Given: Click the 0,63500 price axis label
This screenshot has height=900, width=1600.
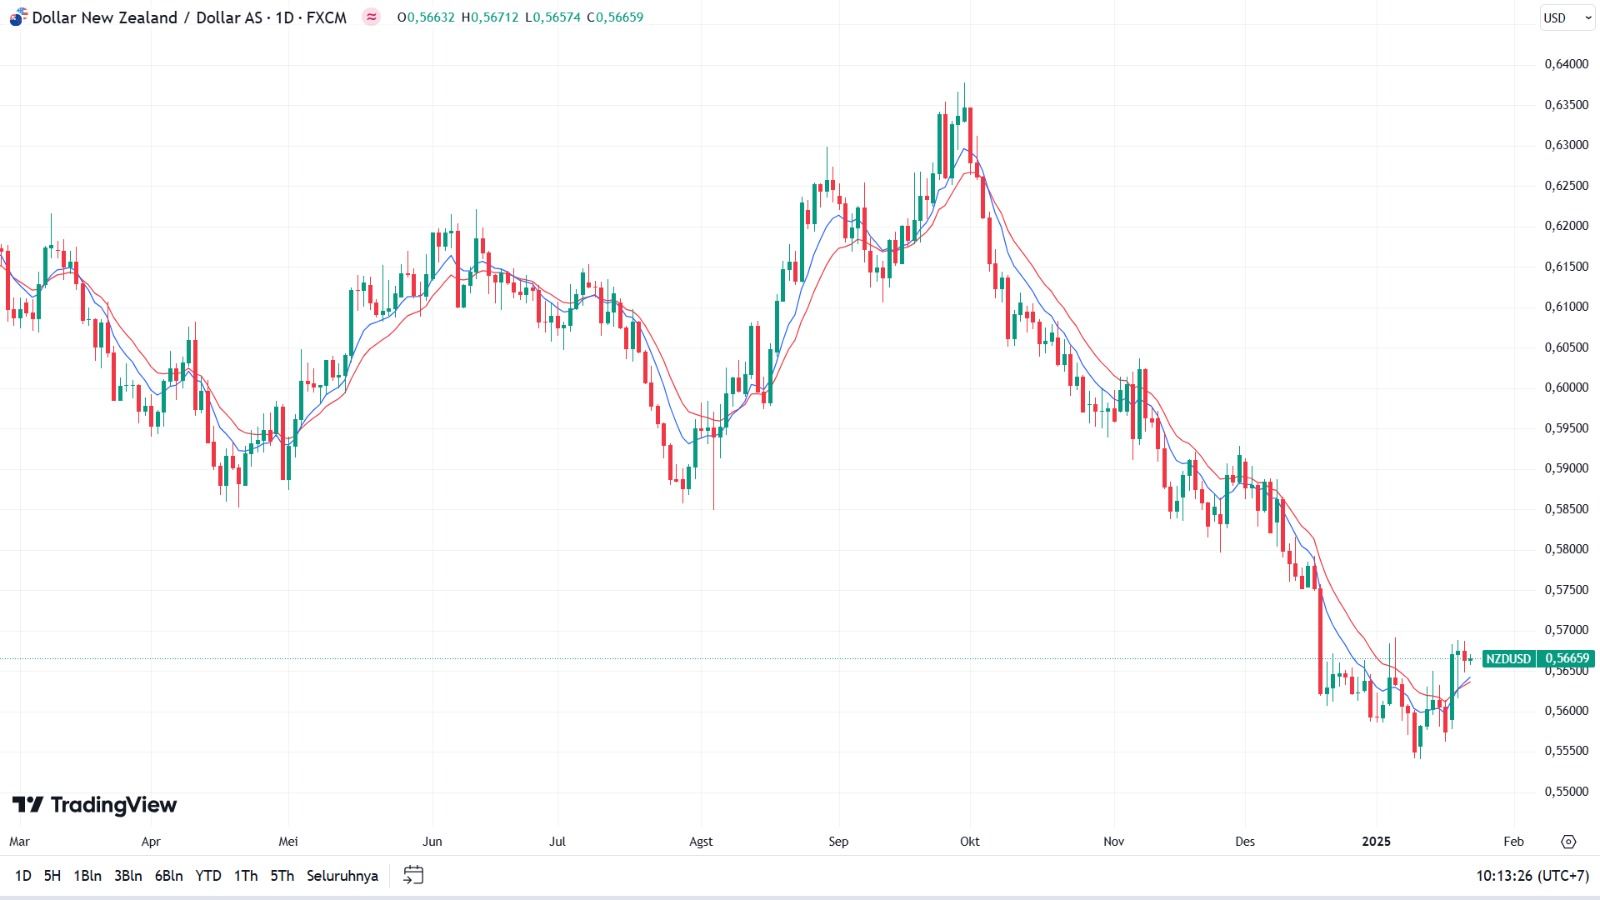Looking at the screenshot, I should (1566, 104).
